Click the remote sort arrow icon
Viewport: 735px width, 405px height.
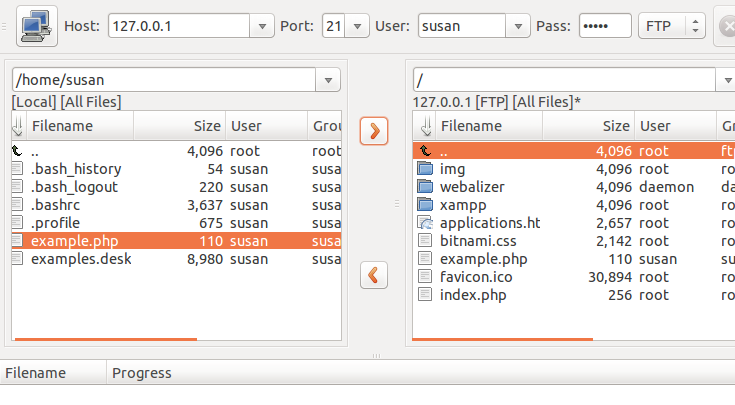(425, 126)
